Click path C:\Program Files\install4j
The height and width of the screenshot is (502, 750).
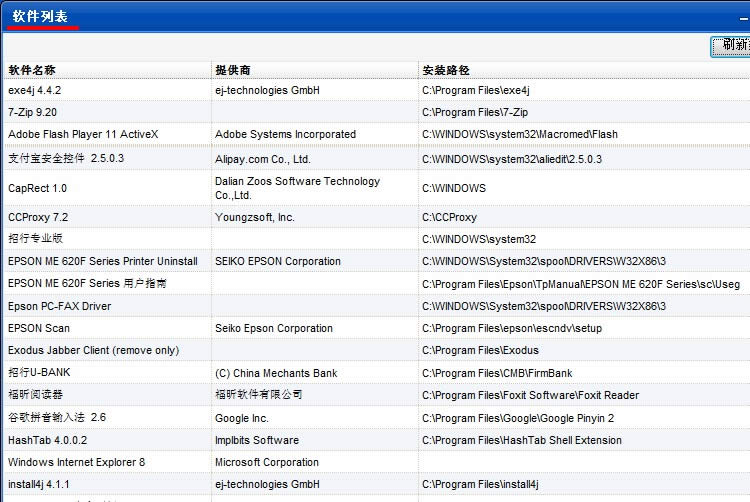tap(480, 484)
